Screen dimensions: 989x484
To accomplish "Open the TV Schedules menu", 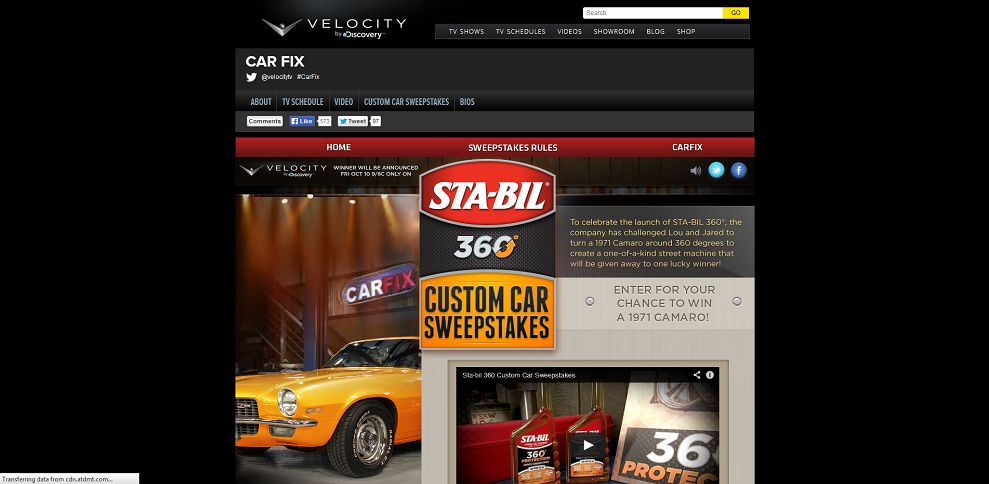I will pos(520,32).
